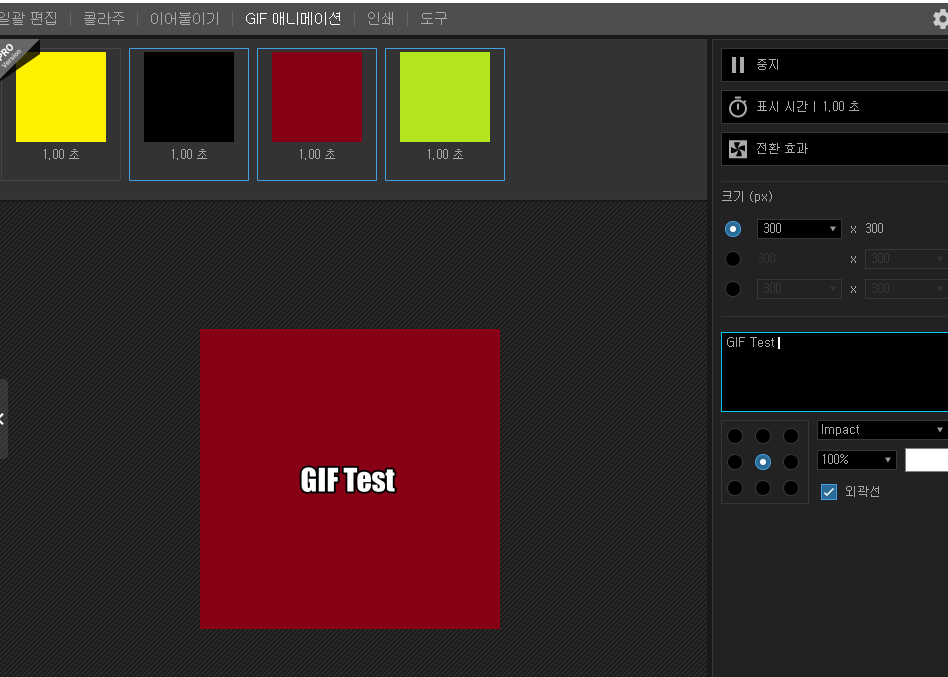Screen dimensions: 948x677
Task: Click the pause icon next to 중지
Action: click(x=738, y=65)
